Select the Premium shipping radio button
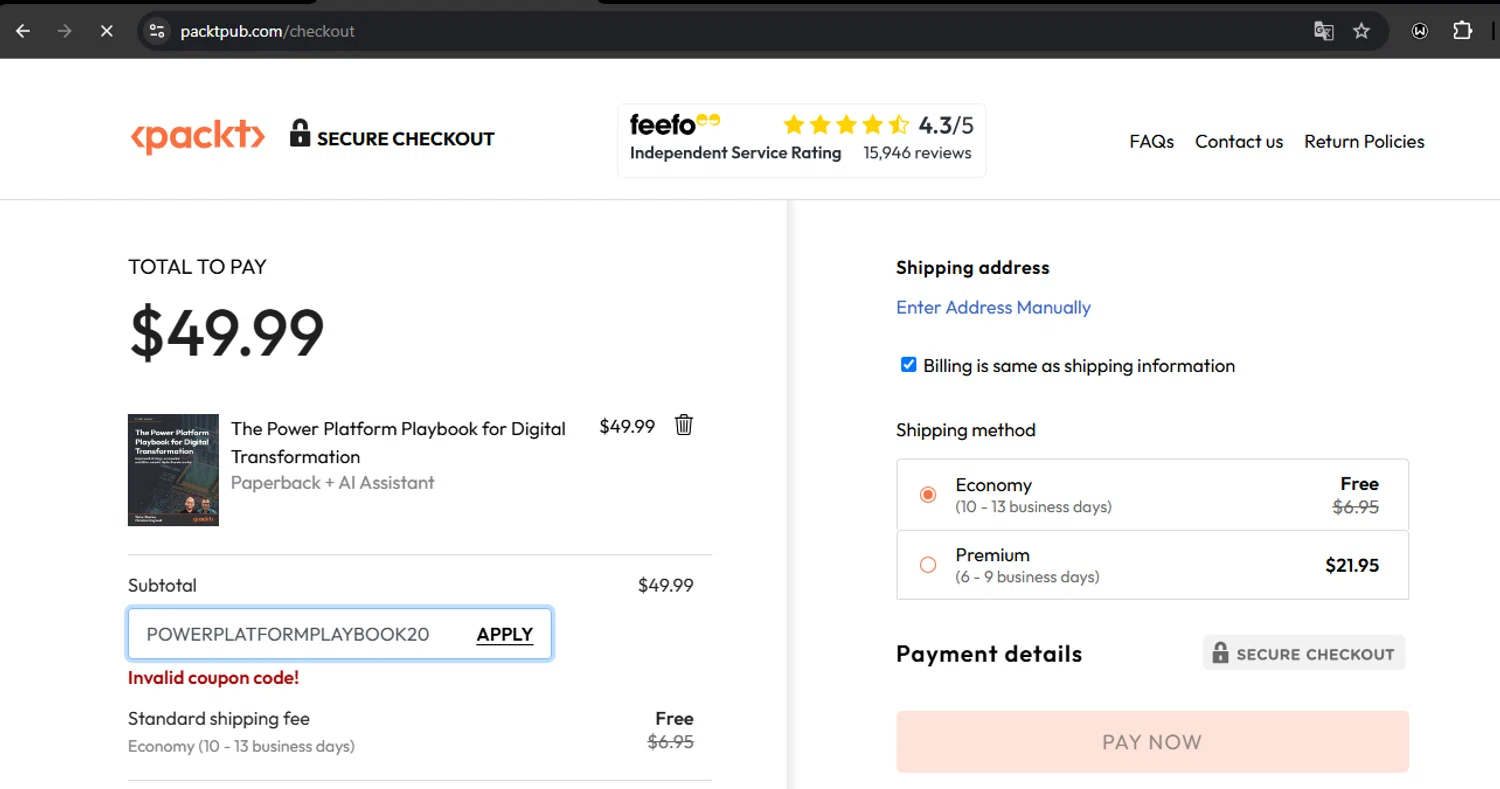This screenshot has height=789, width=1500. 928,565
